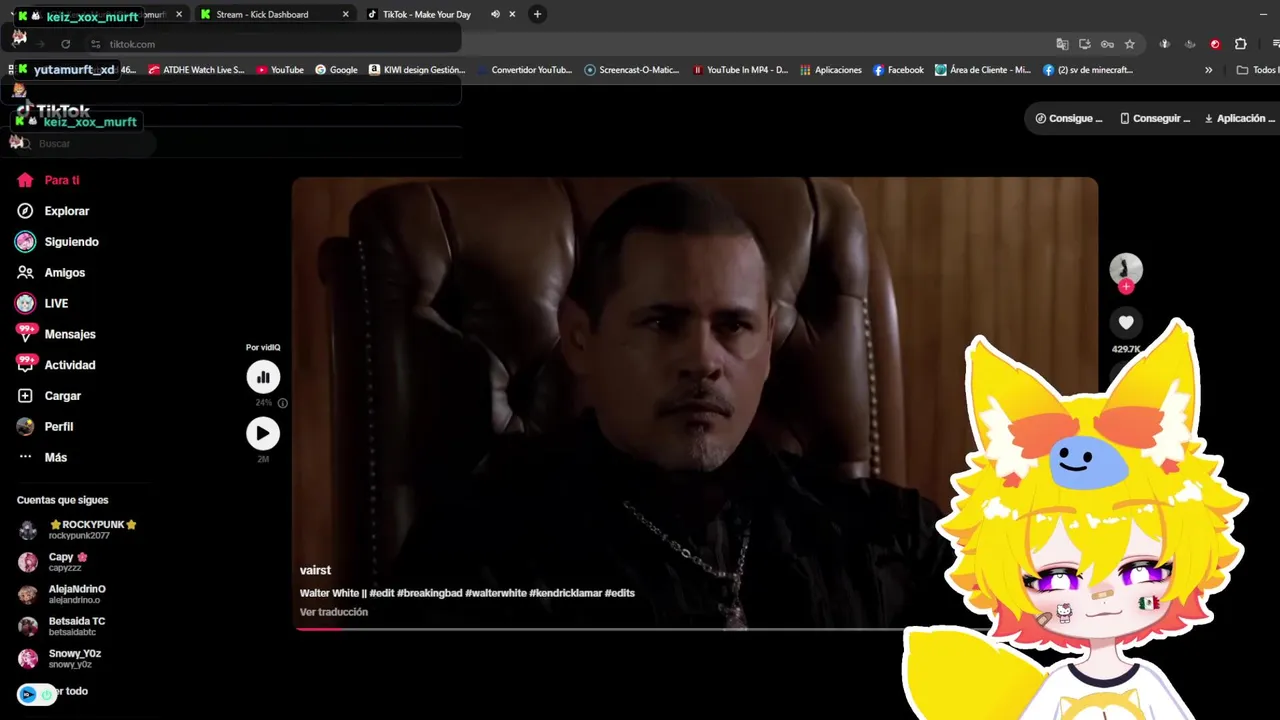The height and width of the screenshot is (720, 1280).
Task: Click Ver traducción under the caption
Action: coord(334,612)
